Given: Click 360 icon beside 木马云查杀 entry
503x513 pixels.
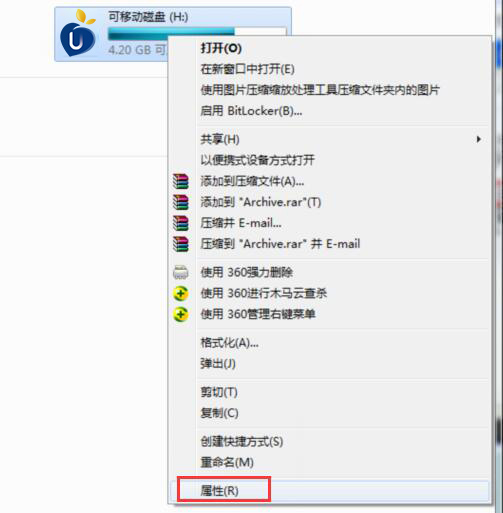Looking at the screenshot, I should tap(181, 293).
